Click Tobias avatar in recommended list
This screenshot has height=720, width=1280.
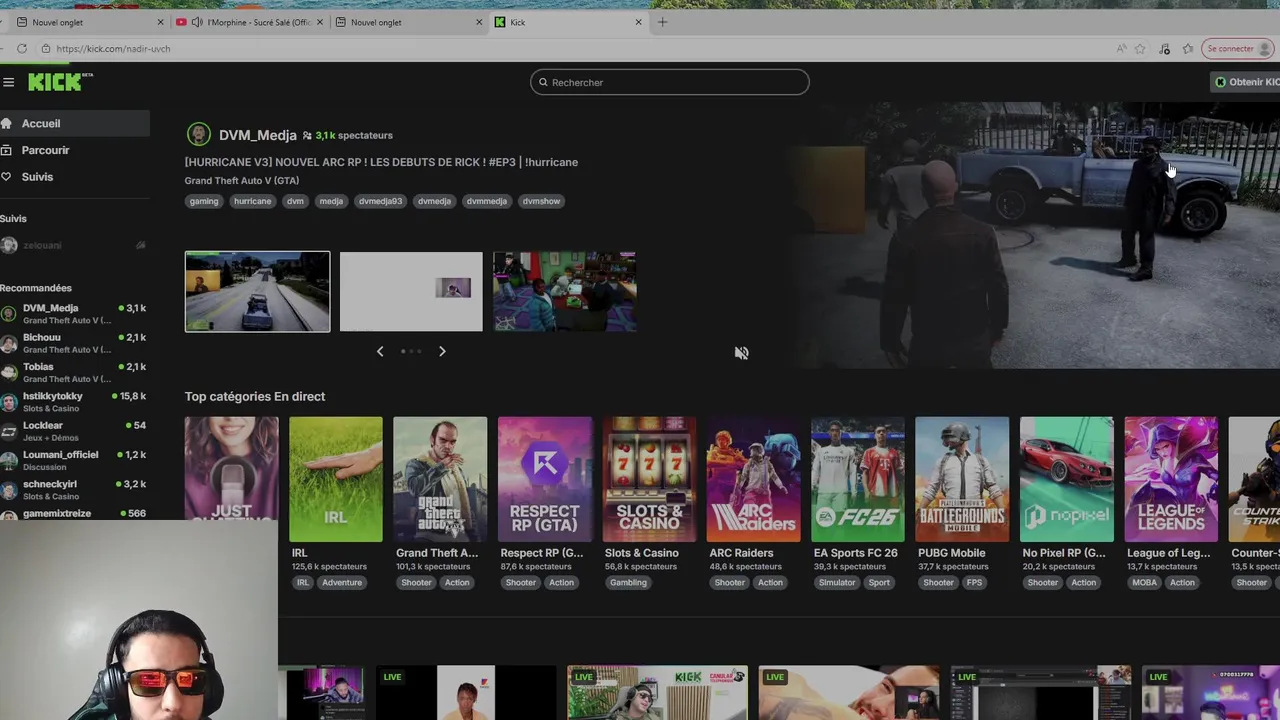[x=9, y=372]
